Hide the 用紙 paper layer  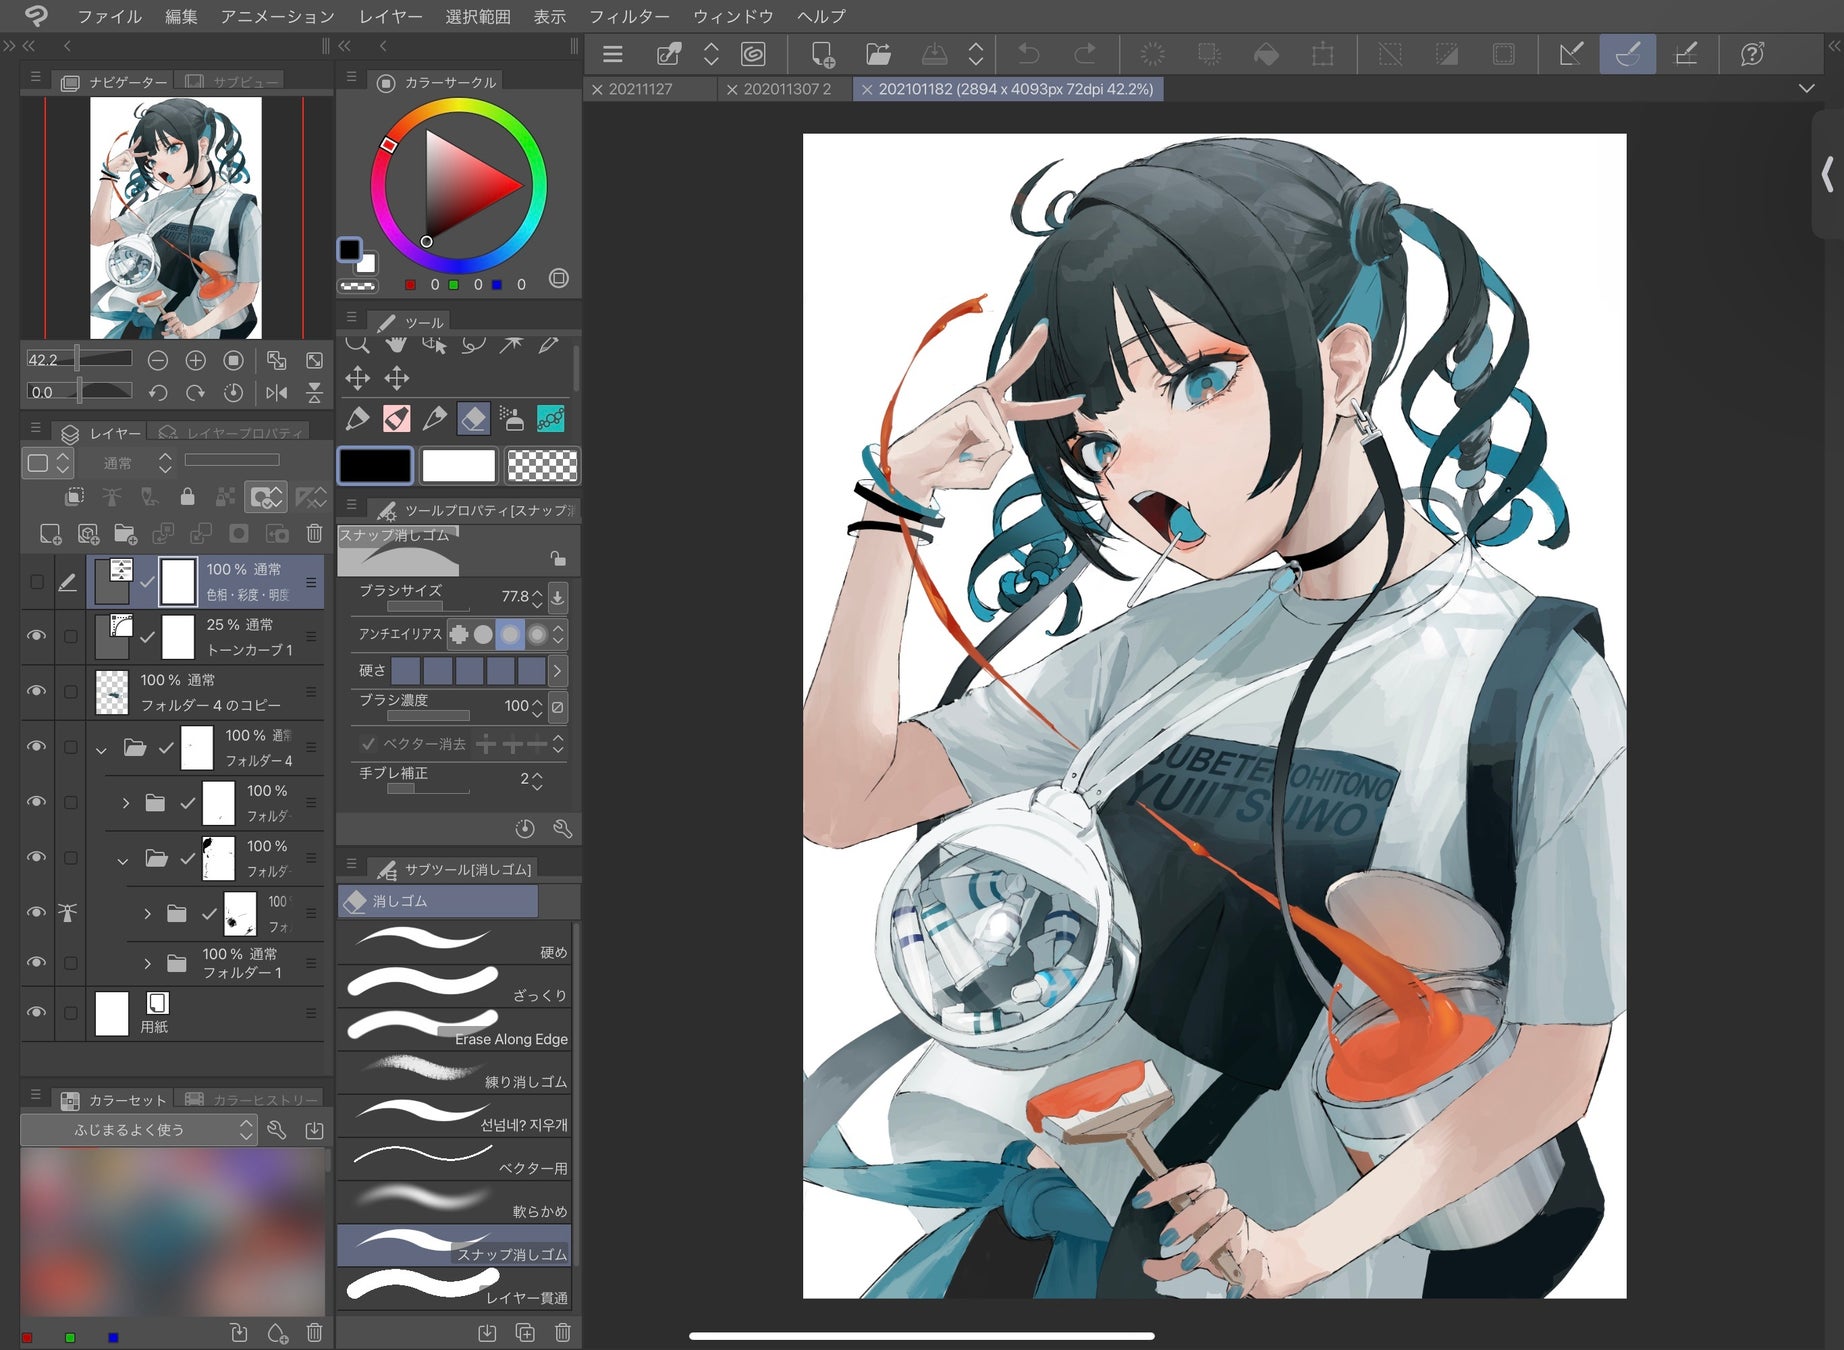pyautogui.click(x=37, y=1012)
